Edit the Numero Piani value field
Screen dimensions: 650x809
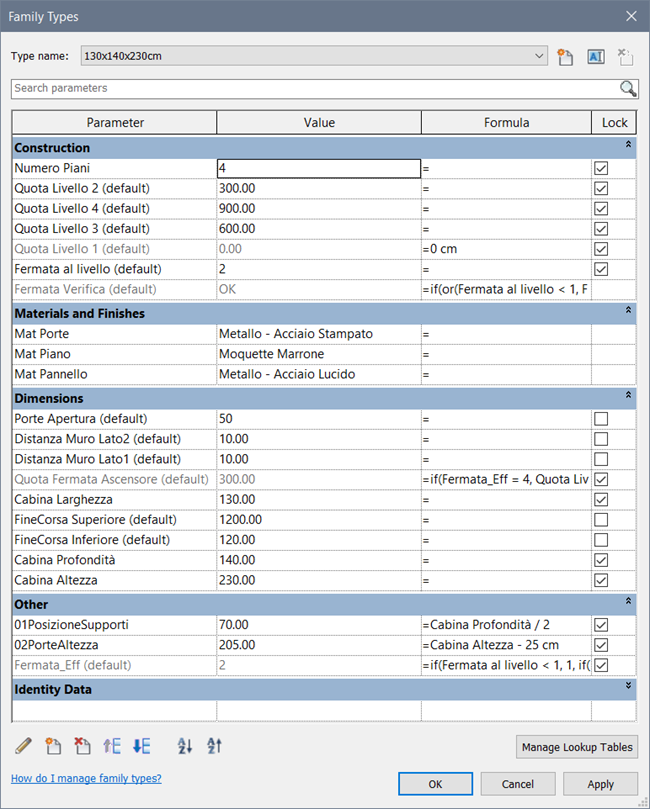[319, 168]
